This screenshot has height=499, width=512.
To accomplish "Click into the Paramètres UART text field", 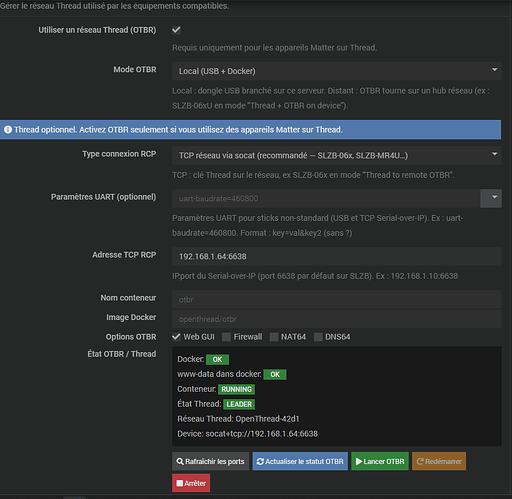I will coord(326,198).
